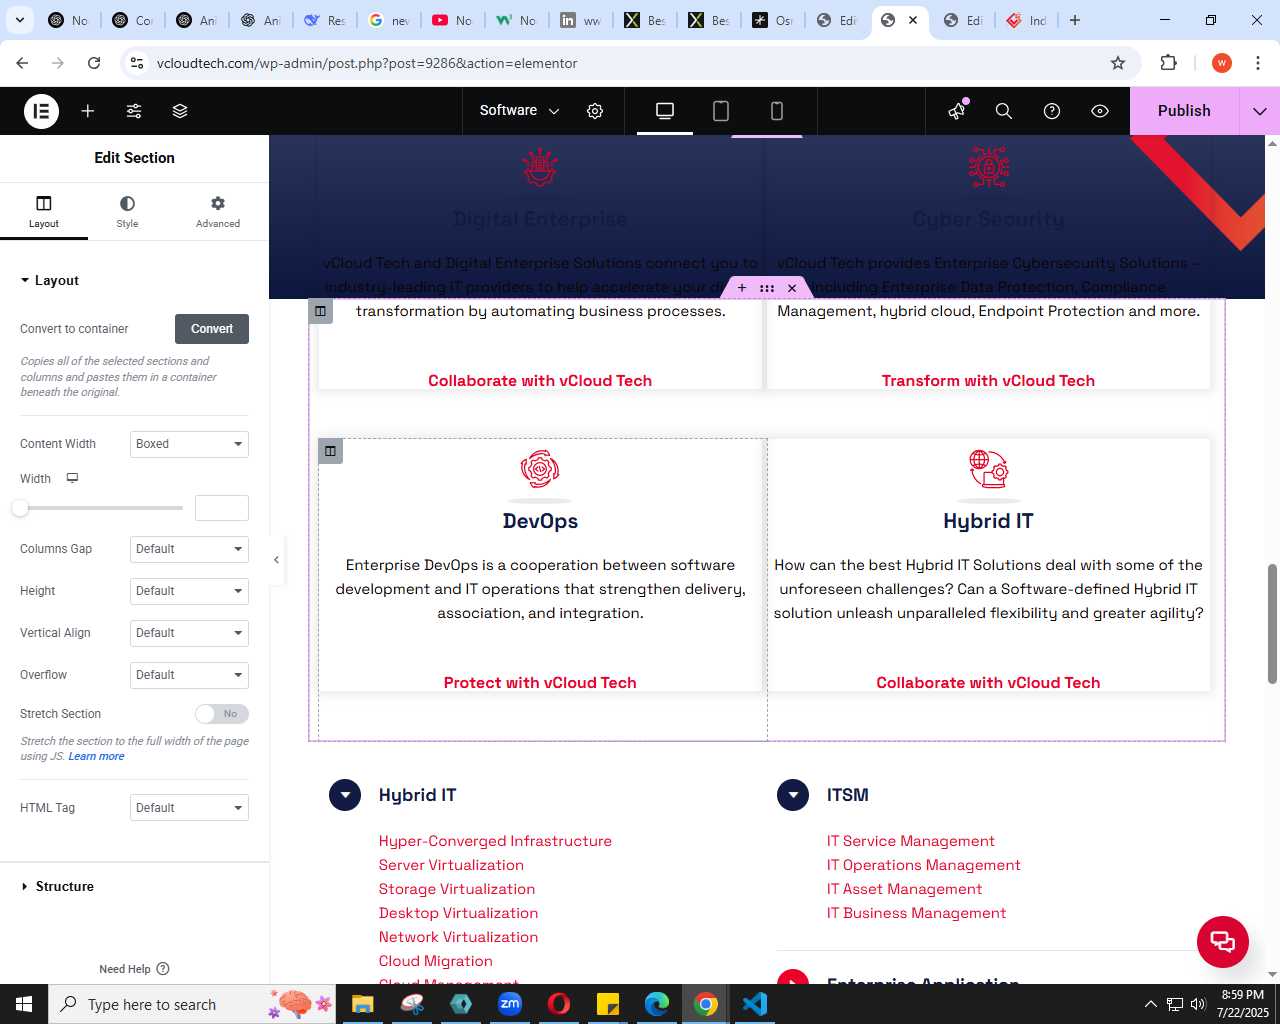The image size is (1280, 1024).
Task: Delete section with handle X icon
Action: pos(792,288)
